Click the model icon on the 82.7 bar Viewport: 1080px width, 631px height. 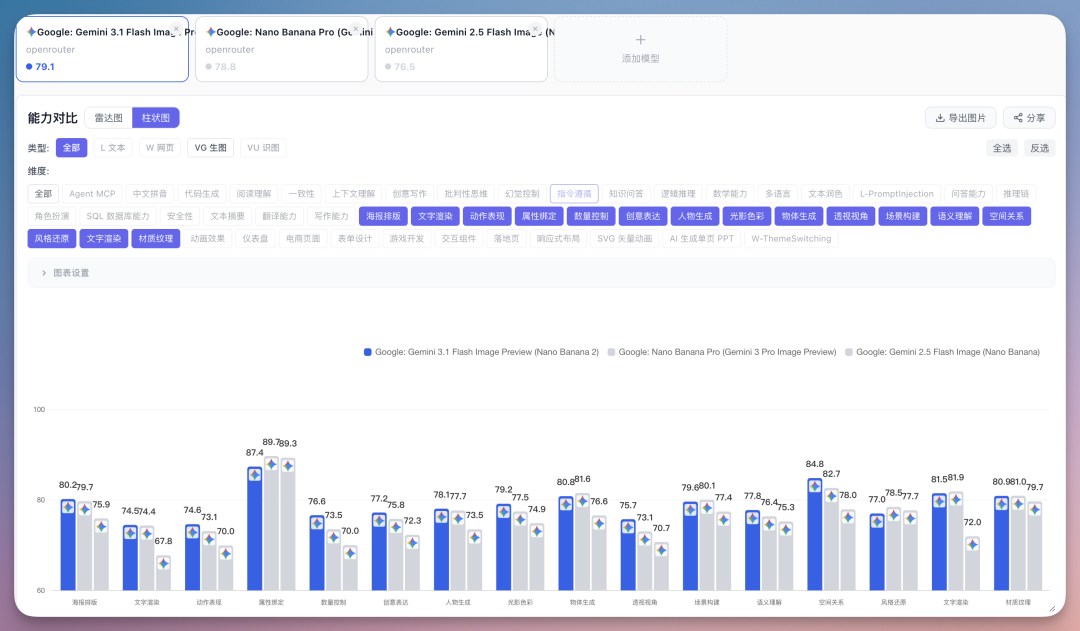pyautogui.click(x=831, y=496)
